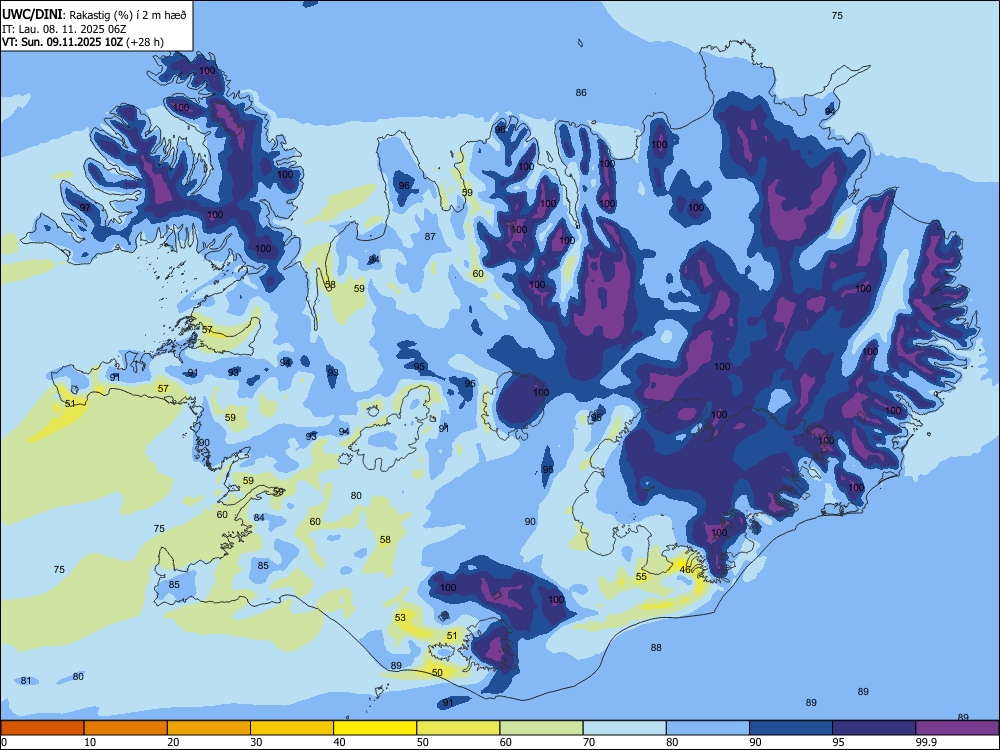The image size is (1000, 750).
Task: Select the dark blue 90–95 legend swatch
Action: 791,728
